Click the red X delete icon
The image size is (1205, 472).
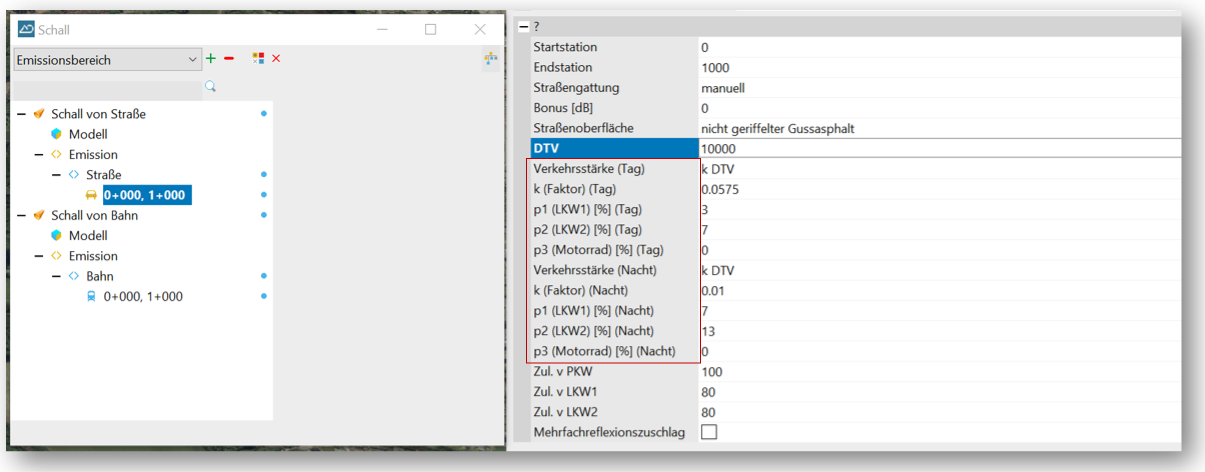(x=276, y=59)
